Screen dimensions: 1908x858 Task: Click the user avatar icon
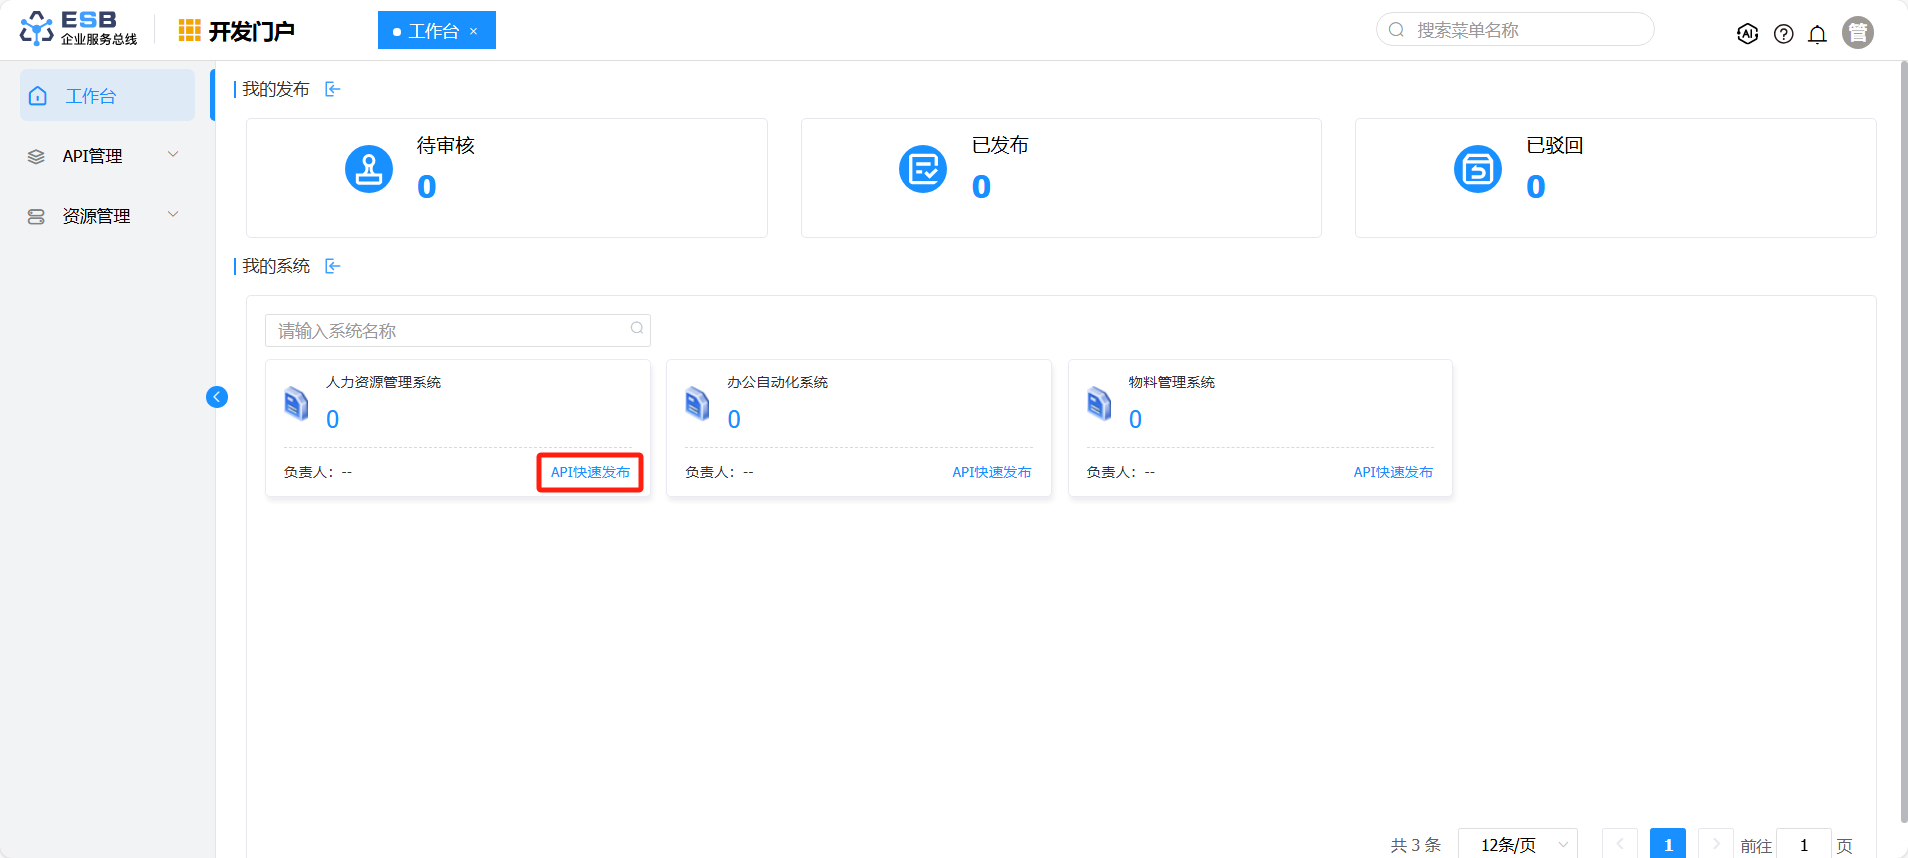point(1857,33)
